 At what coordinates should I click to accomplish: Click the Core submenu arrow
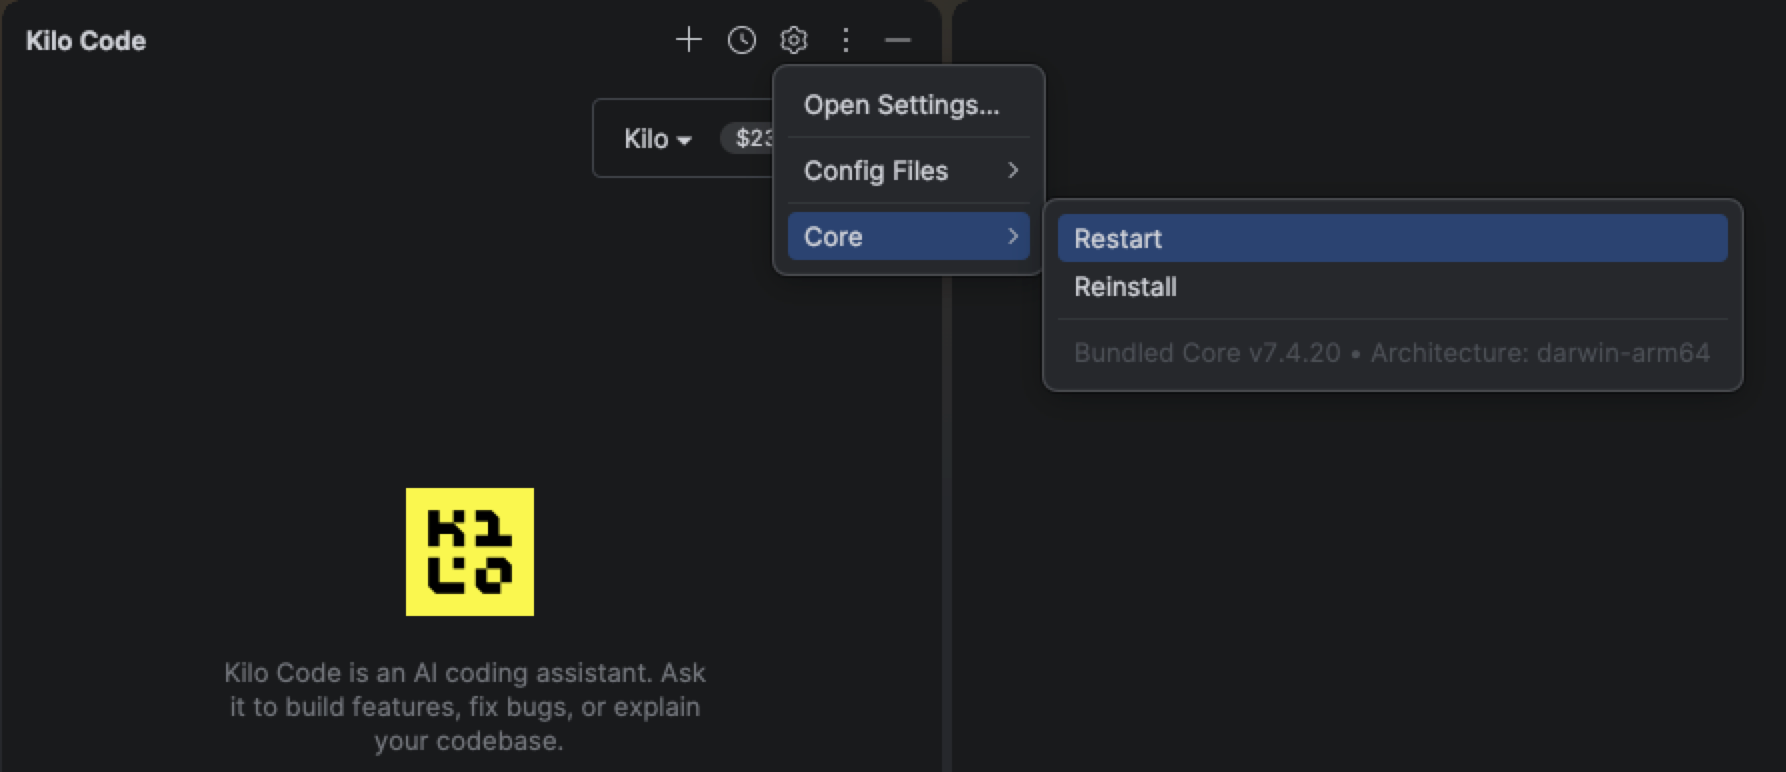point(1013,236)
